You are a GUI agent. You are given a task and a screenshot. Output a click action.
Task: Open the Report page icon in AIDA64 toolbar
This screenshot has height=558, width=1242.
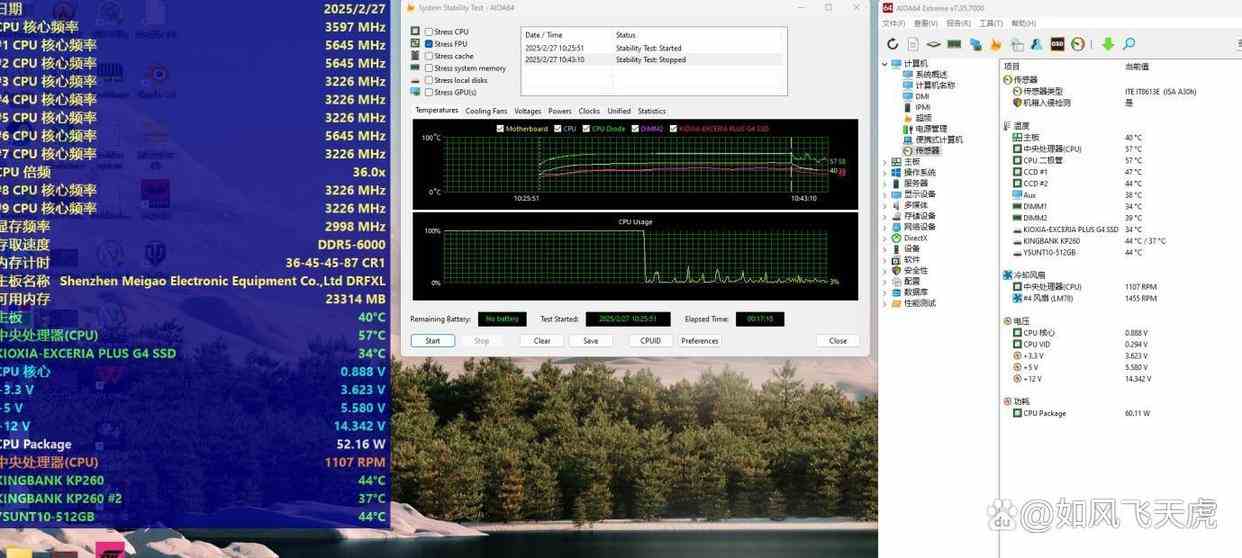coord(913,44)
